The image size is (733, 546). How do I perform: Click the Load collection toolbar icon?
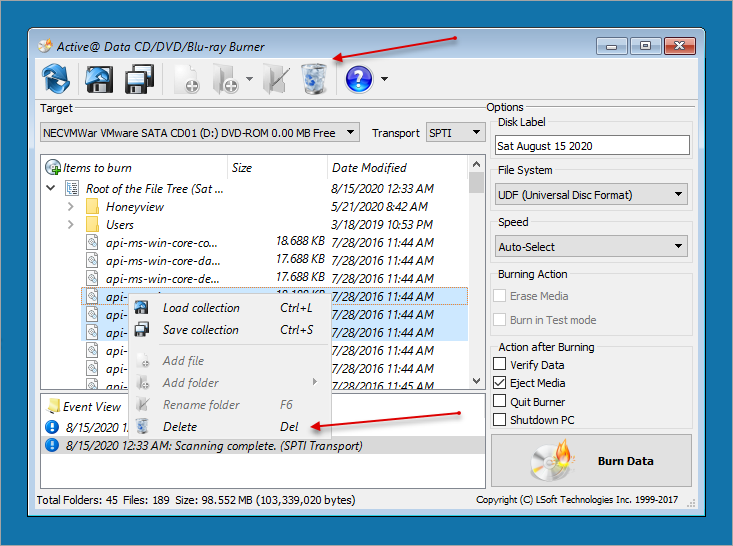99,79
